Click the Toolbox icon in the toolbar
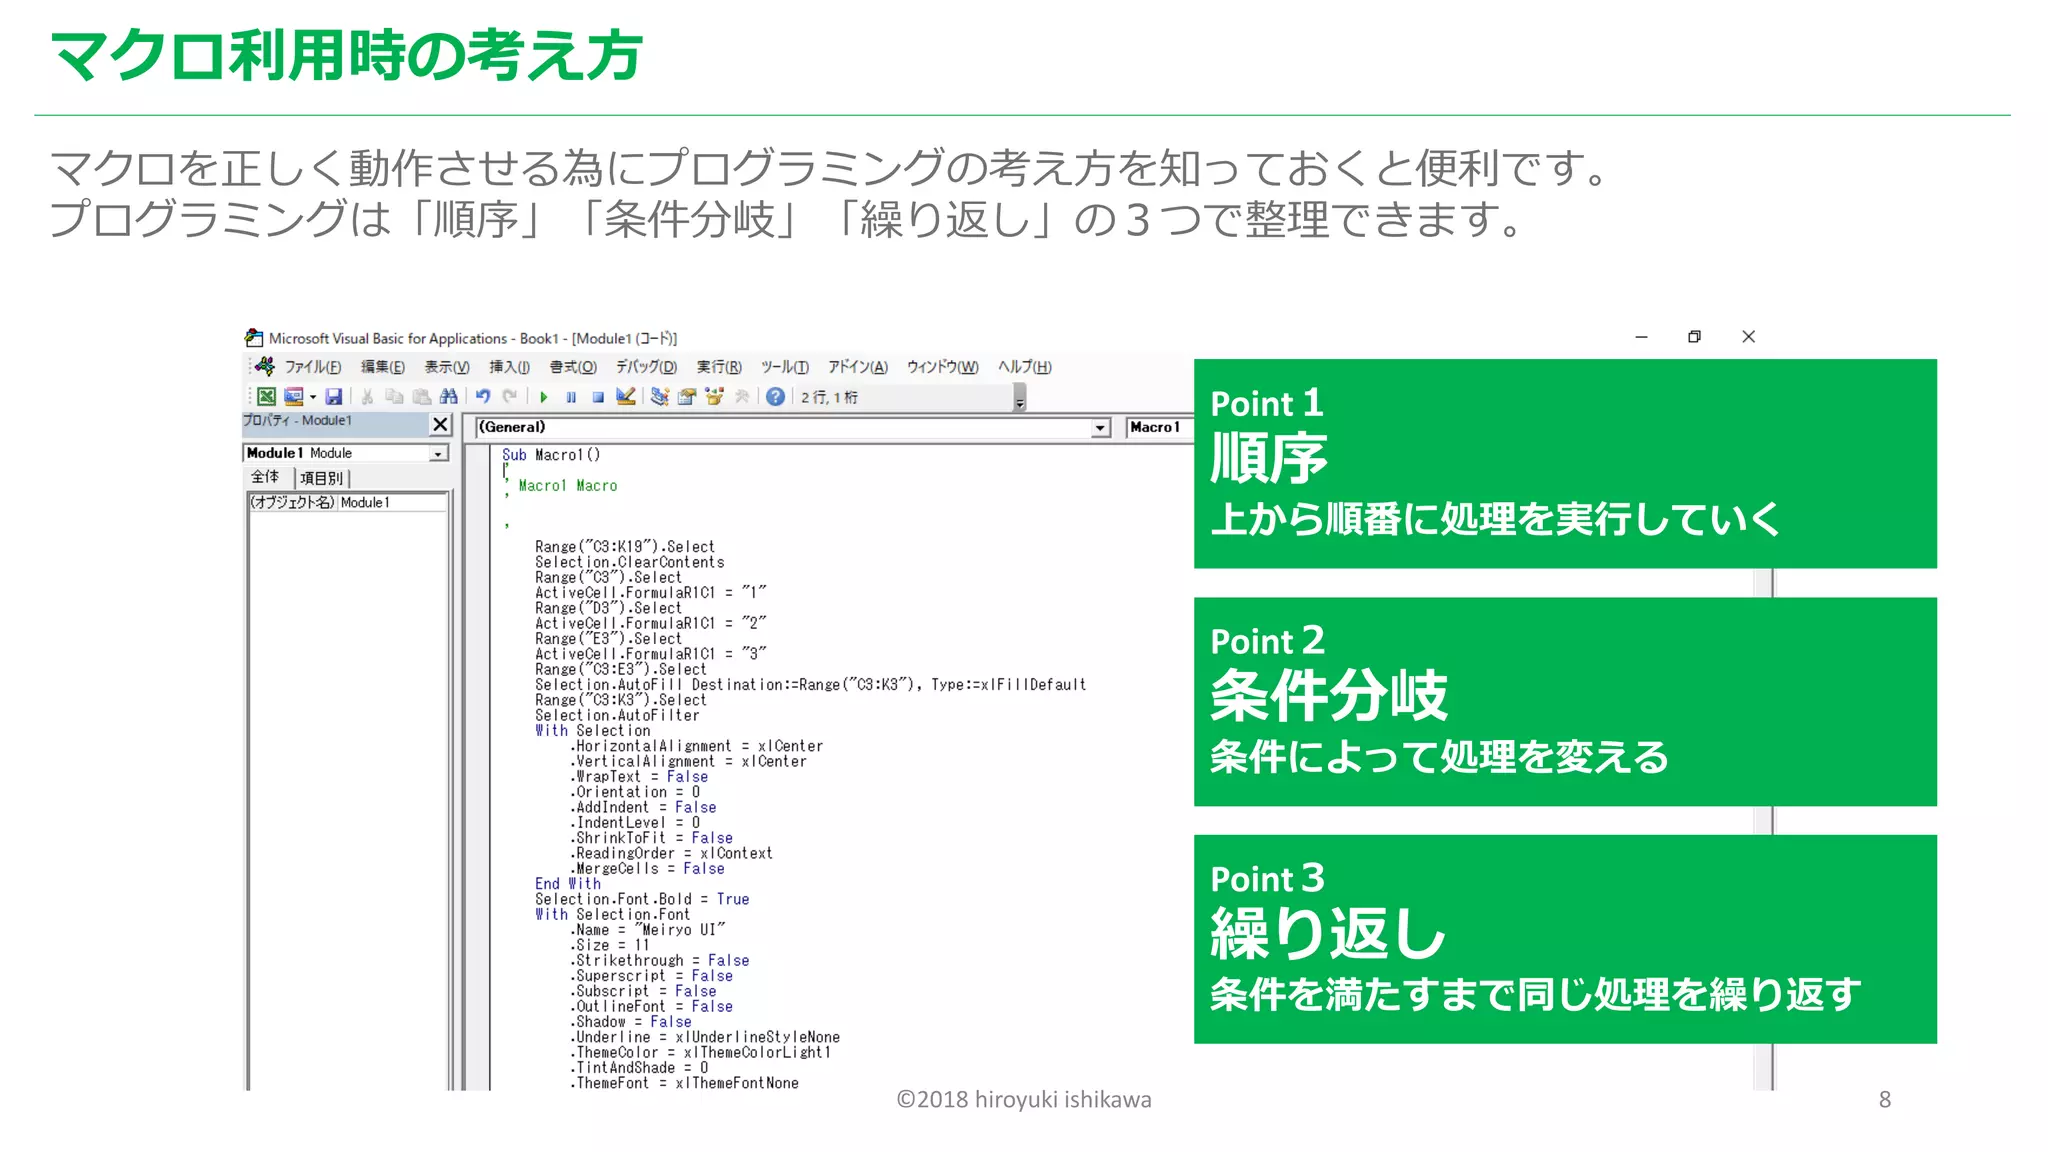 coord(742,397)
